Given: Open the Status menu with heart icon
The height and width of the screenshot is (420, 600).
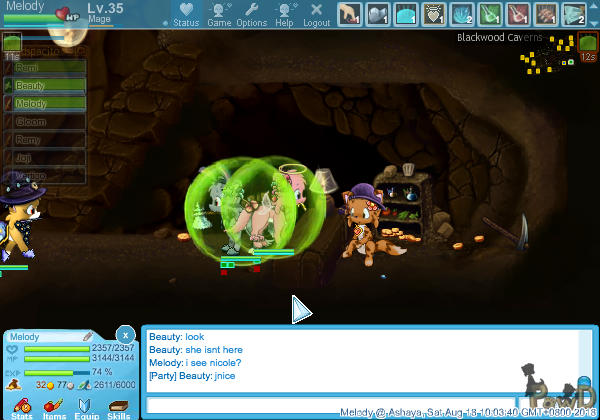Looking at the screenshot, I should (185, 13).
